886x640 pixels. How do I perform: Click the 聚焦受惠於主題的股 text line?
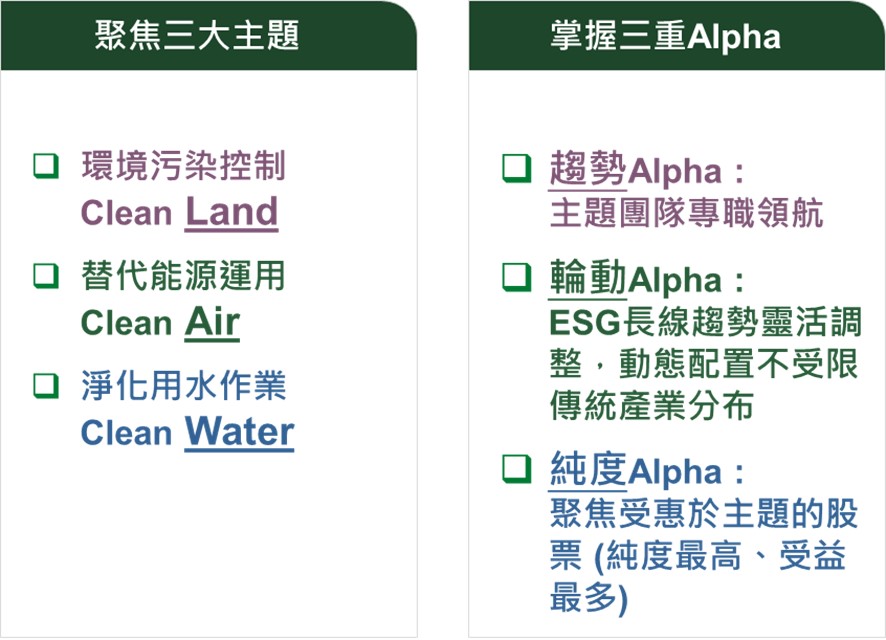coord(704,514)
